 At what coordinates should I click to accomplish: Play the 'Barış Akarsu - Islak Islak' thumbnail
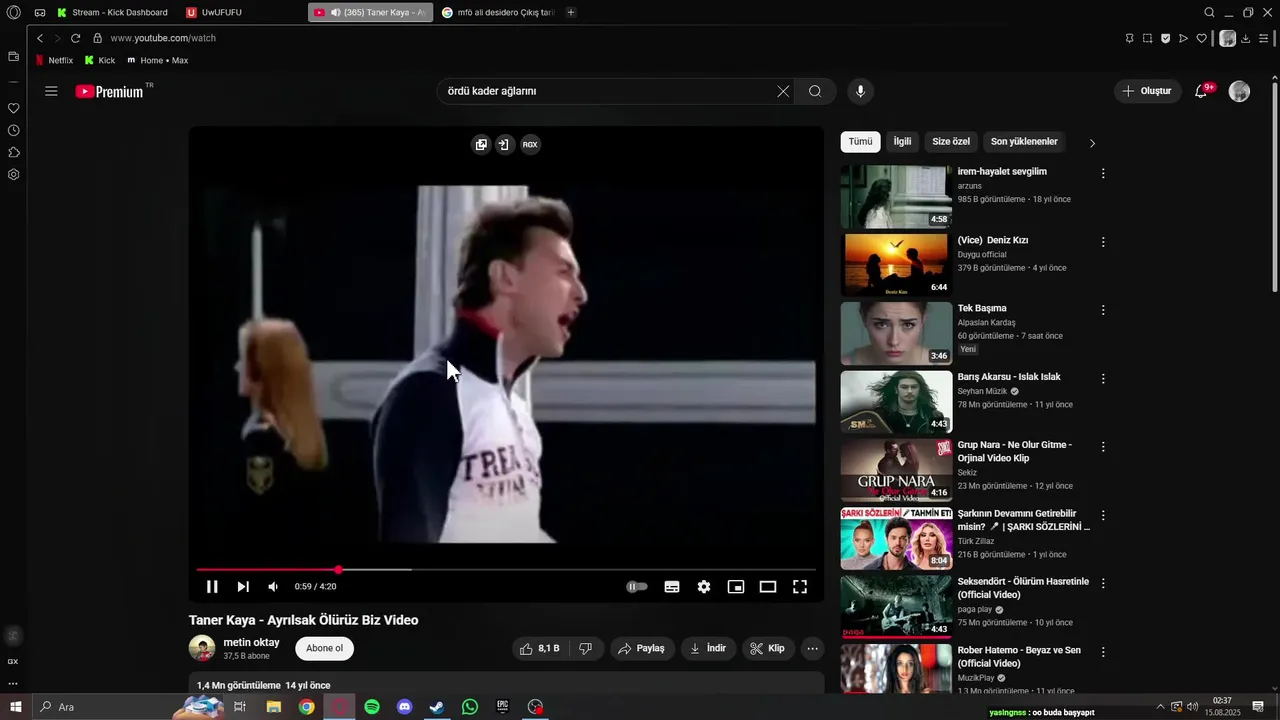pos(896,402)
